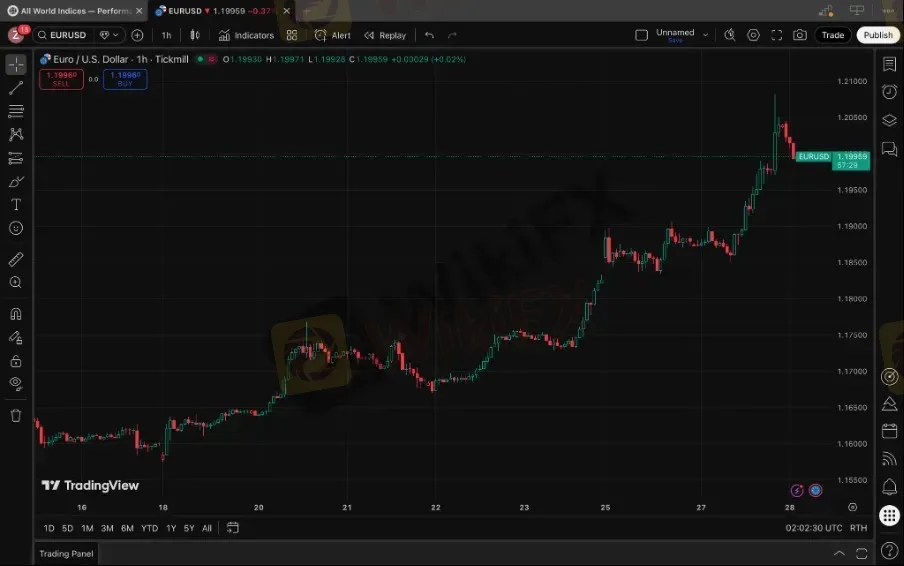Set the date range to 5D
Screen dimensions: 904x566
point(67,528)
